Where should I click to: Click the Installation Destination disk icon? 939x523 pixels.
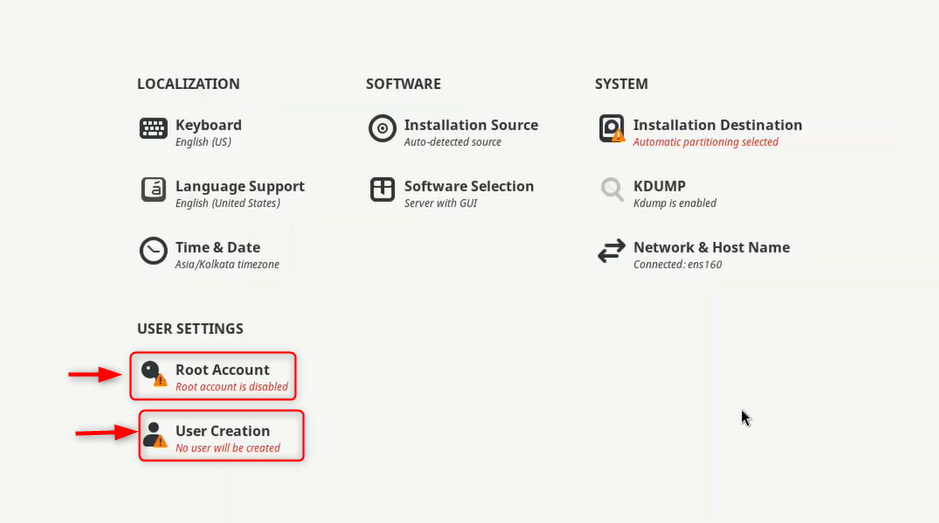(x=611, y=128)
